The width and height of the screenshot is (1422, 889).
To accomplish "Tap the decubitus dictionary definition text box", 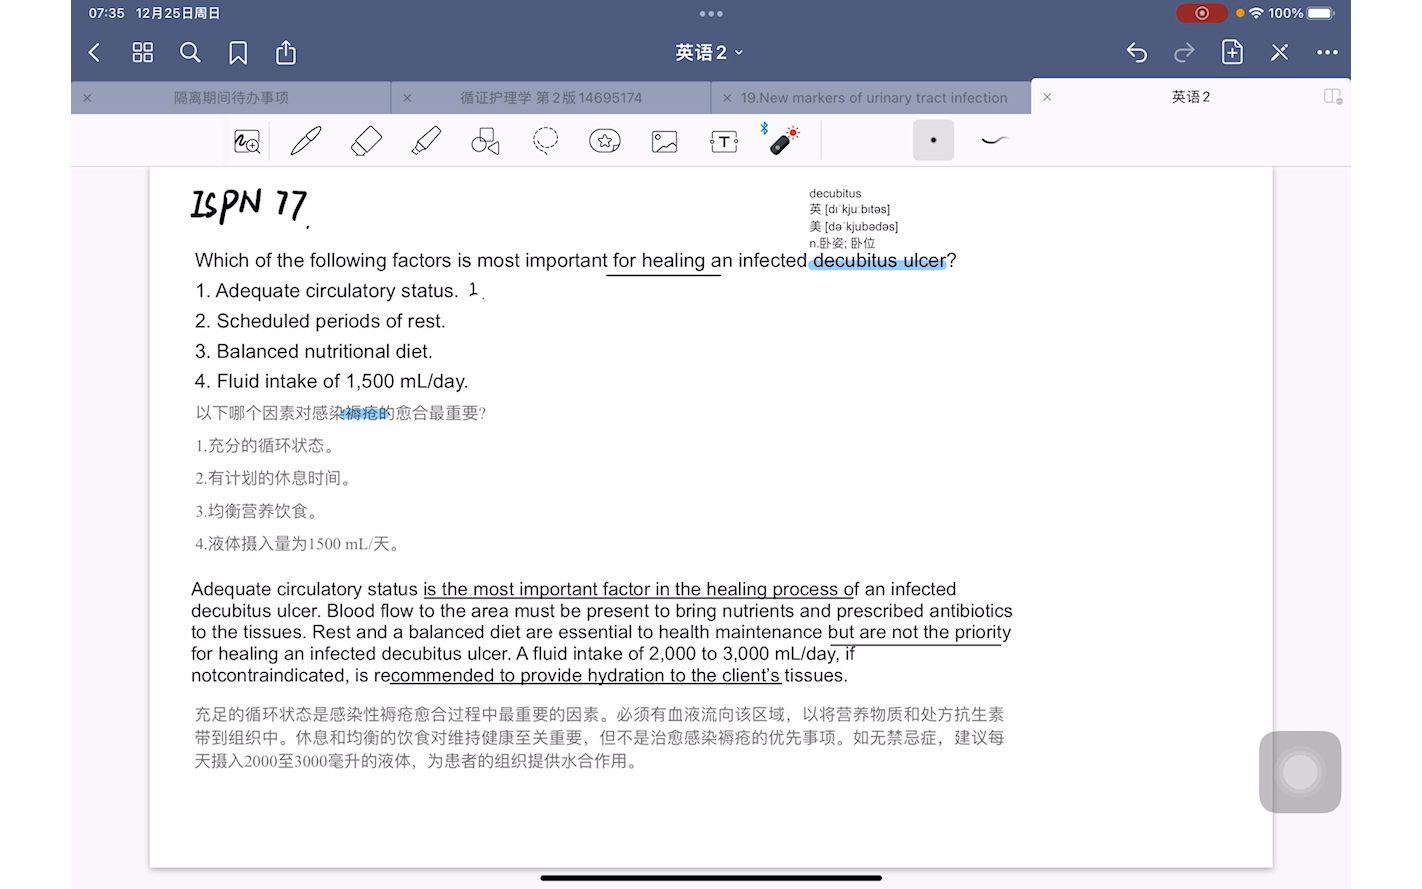I will [853, 218].
